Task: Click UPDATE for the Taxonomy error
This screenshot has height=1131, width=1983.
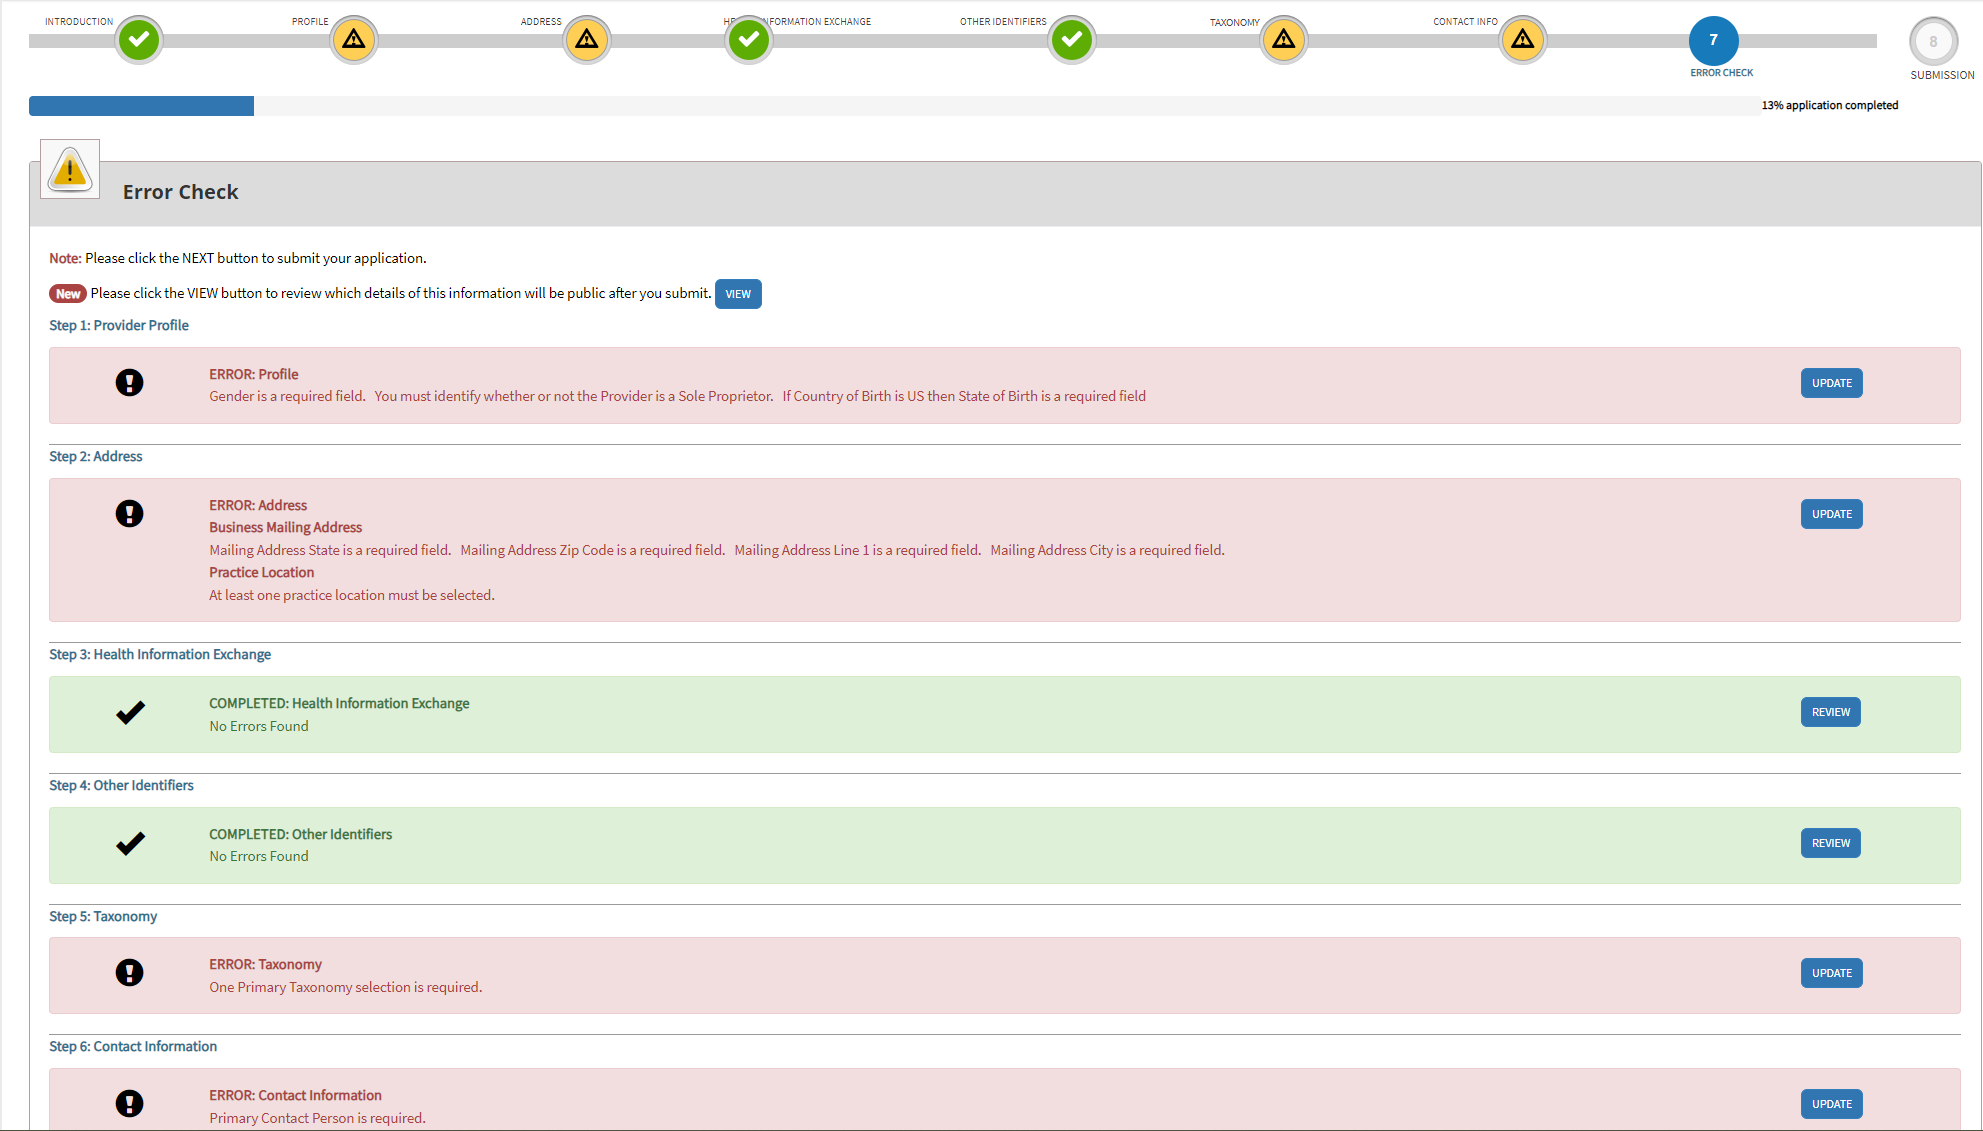Action: point(1831,973)
